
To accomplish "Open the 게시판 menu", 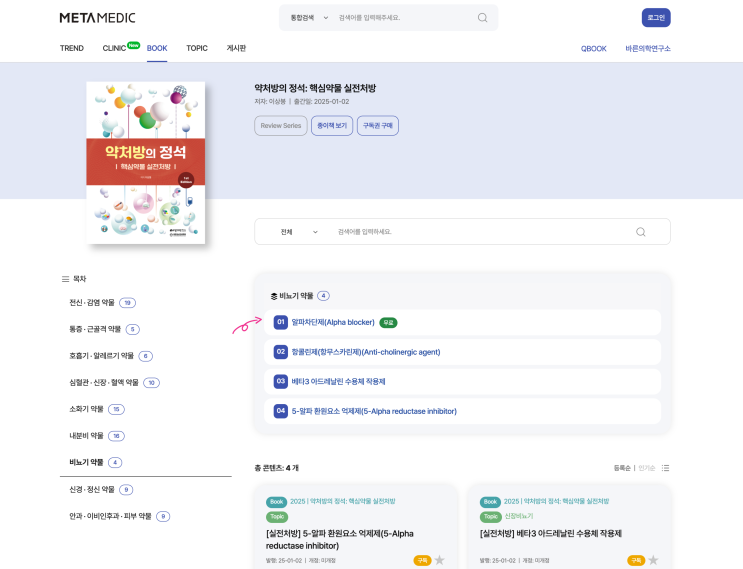I will 236,48.
